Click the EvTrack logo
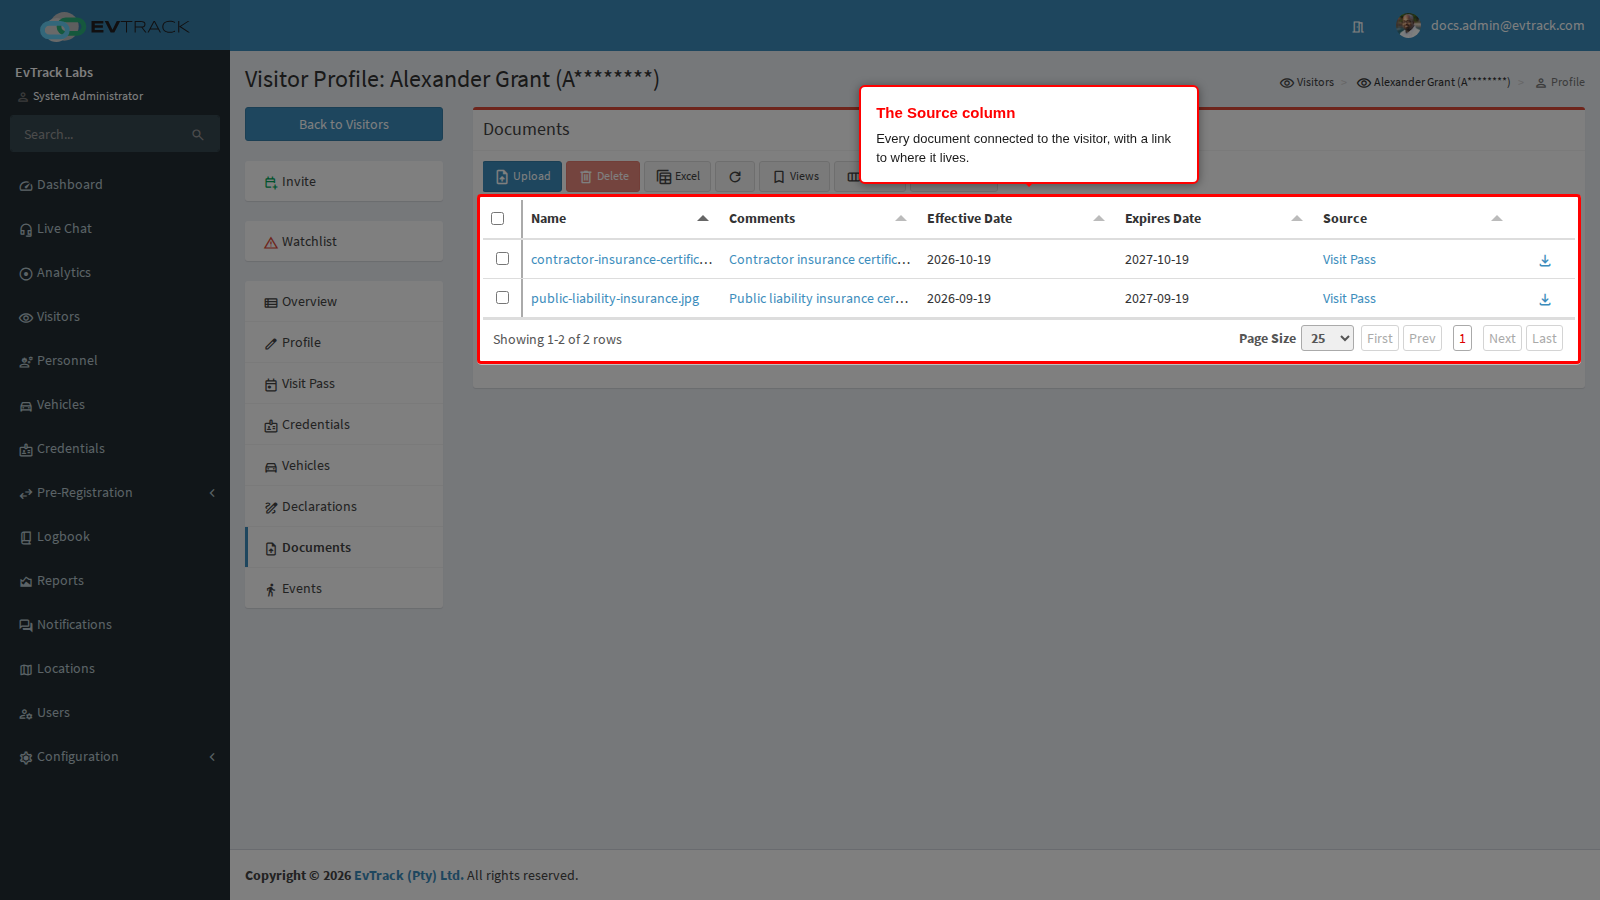 114,26
